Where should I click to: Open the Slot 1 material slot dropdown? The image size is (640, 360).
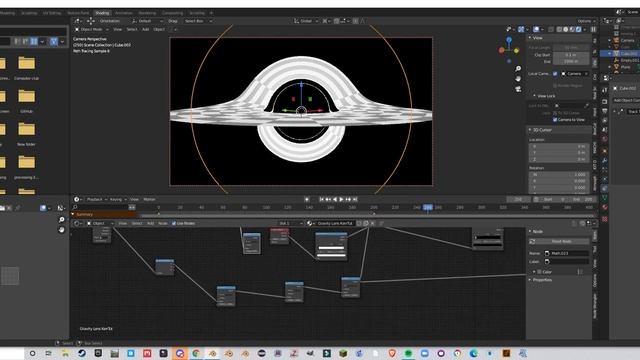291,224
